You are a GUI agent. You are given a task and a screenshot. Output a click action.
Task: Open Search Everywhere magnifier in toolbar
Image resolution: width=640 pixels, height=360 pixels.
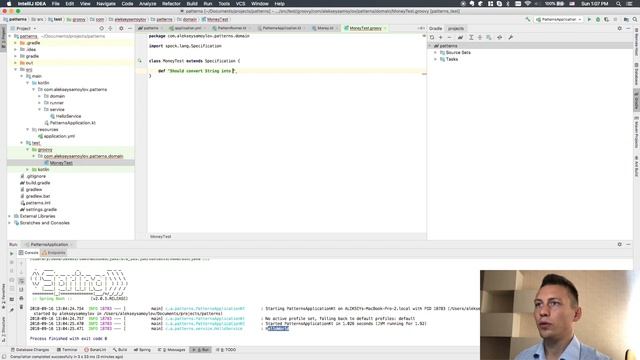[635, 19]
